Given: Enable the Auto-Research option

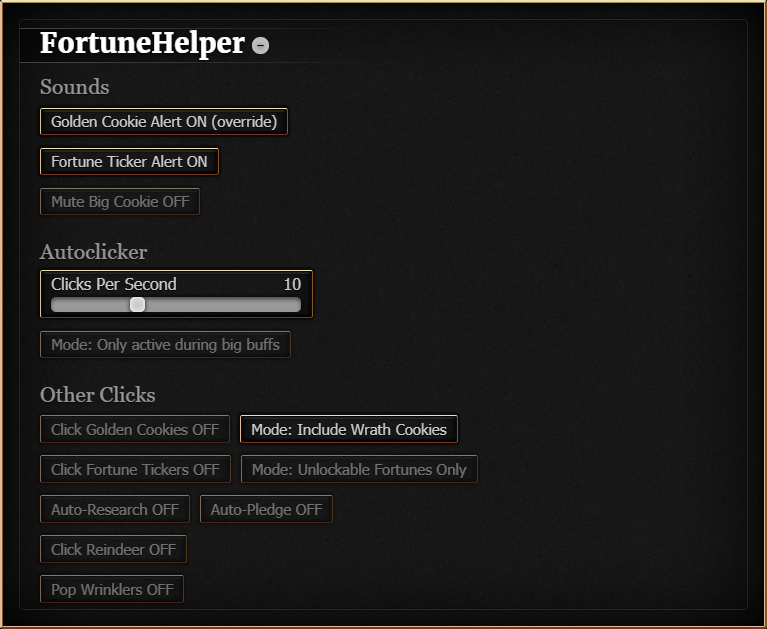Looking at the screenshot, I should coord(115,509).
